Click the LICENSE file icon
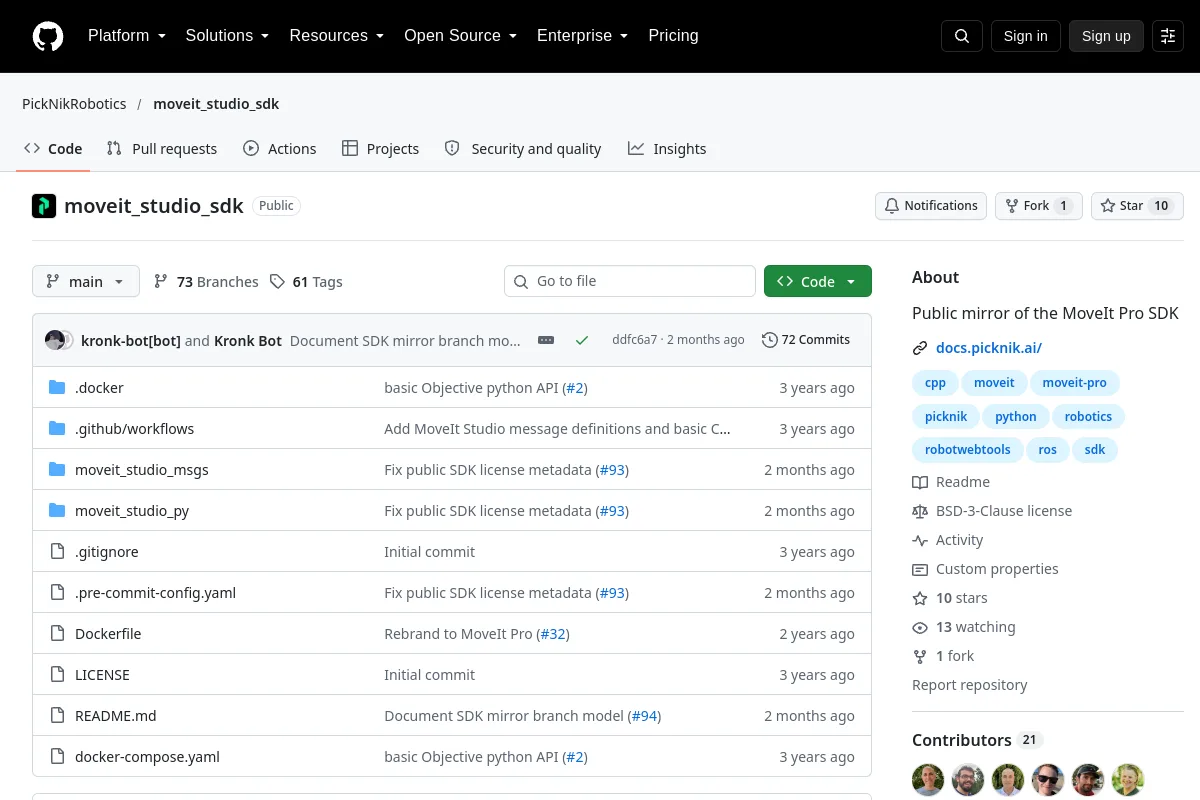 (57, 675)
